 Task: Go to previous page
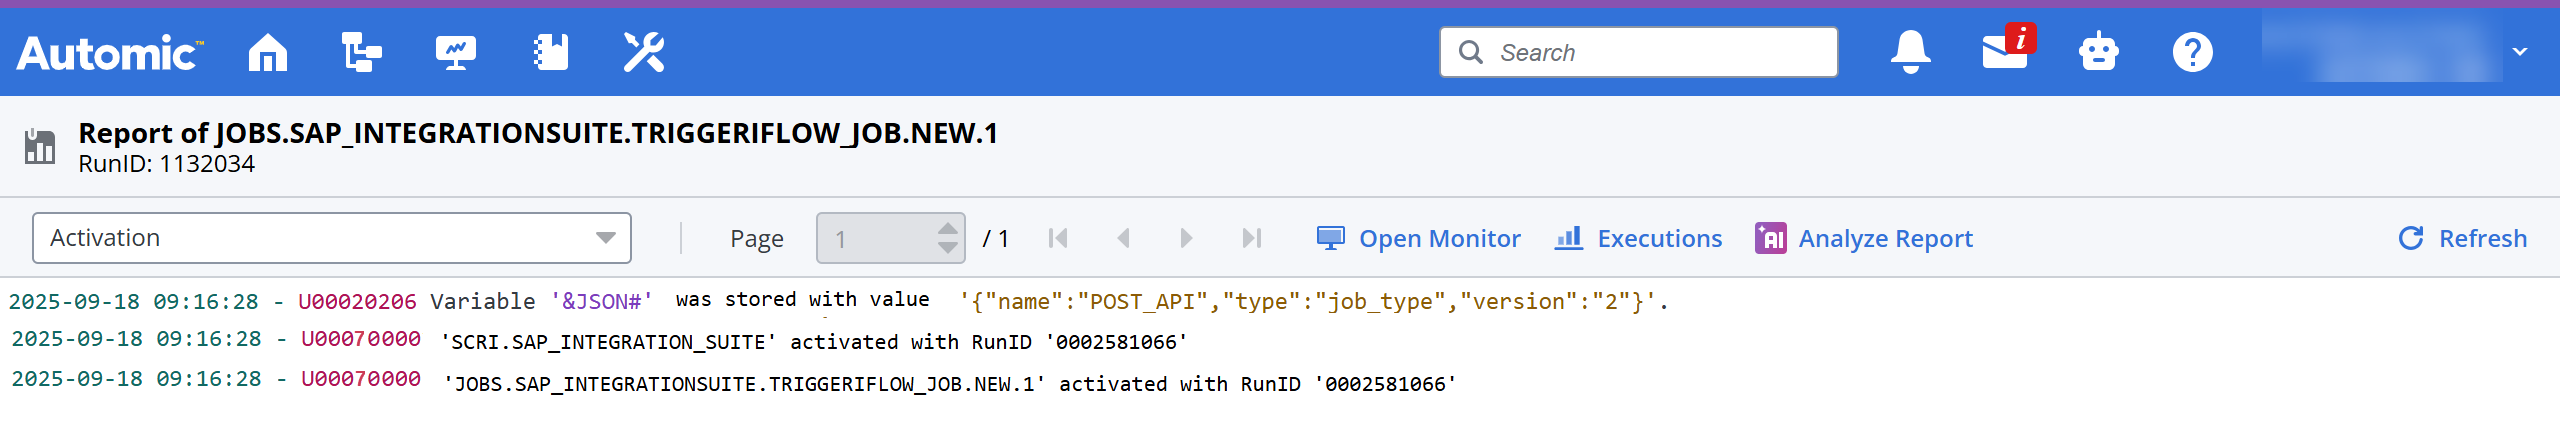[1123, 238]
